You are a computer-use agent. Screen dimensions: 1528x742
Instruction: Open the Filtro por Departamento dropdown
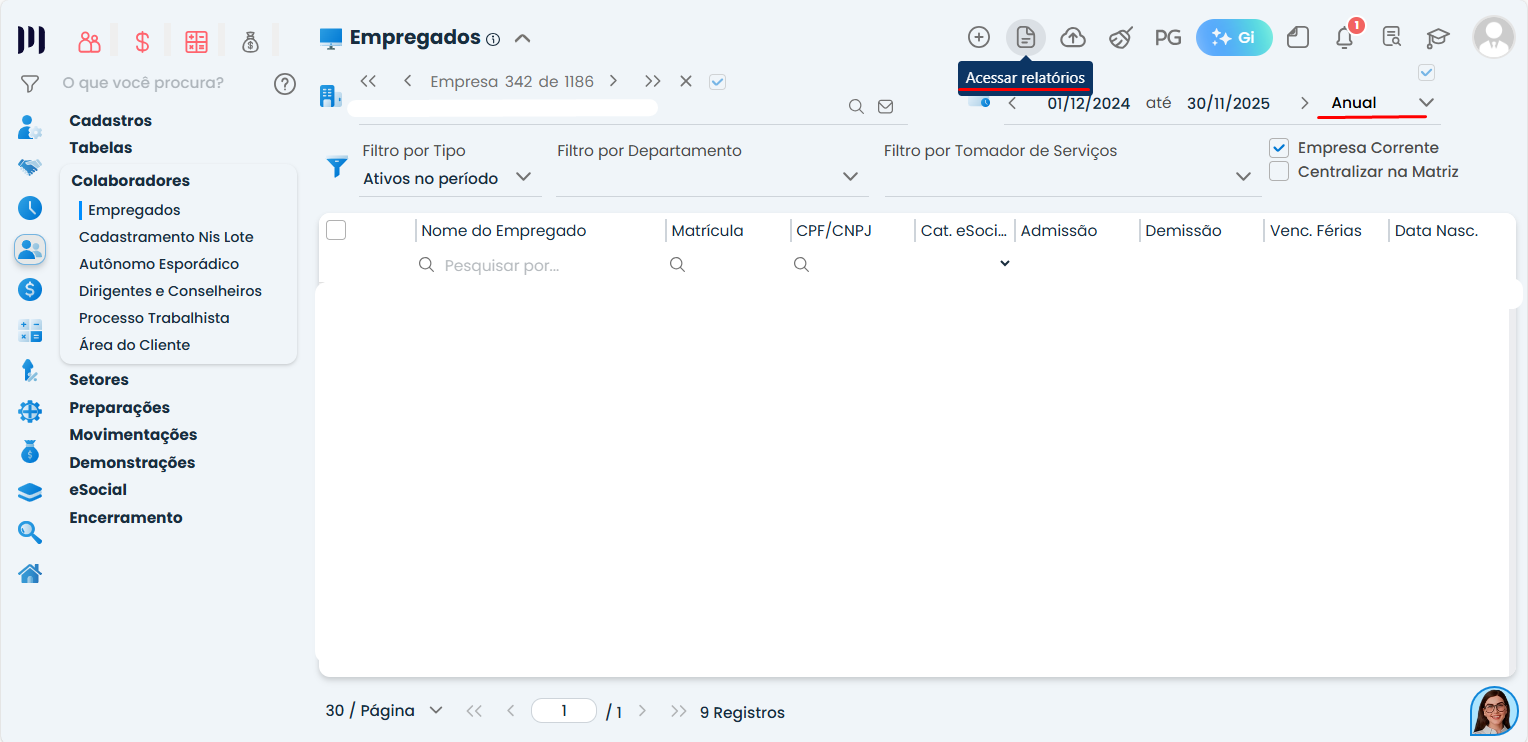pyautogui.click(x=710, y=177)
